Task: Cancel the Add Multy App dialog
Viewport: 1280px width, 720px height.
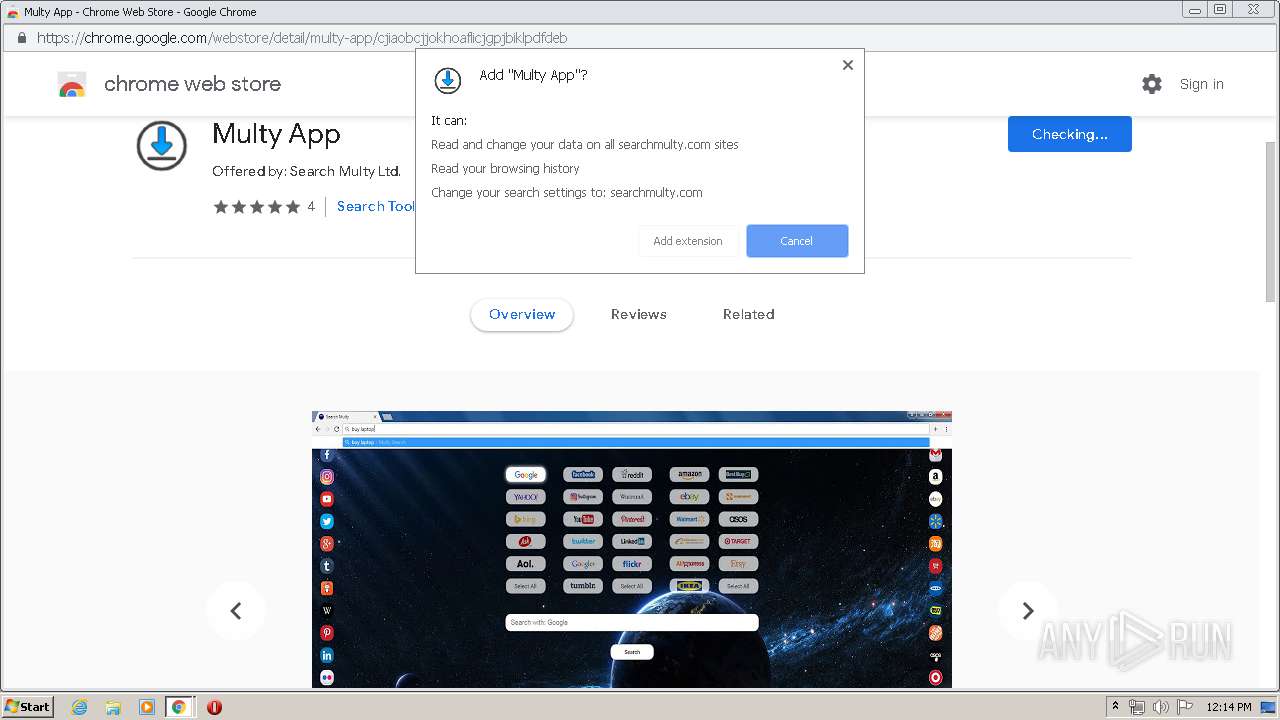Action: pyautogui.click(x=797, y=241)
